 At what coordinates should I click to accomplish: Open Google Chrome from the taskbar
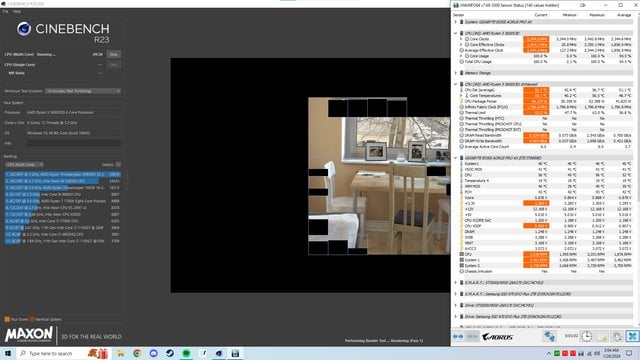[137, 353]
